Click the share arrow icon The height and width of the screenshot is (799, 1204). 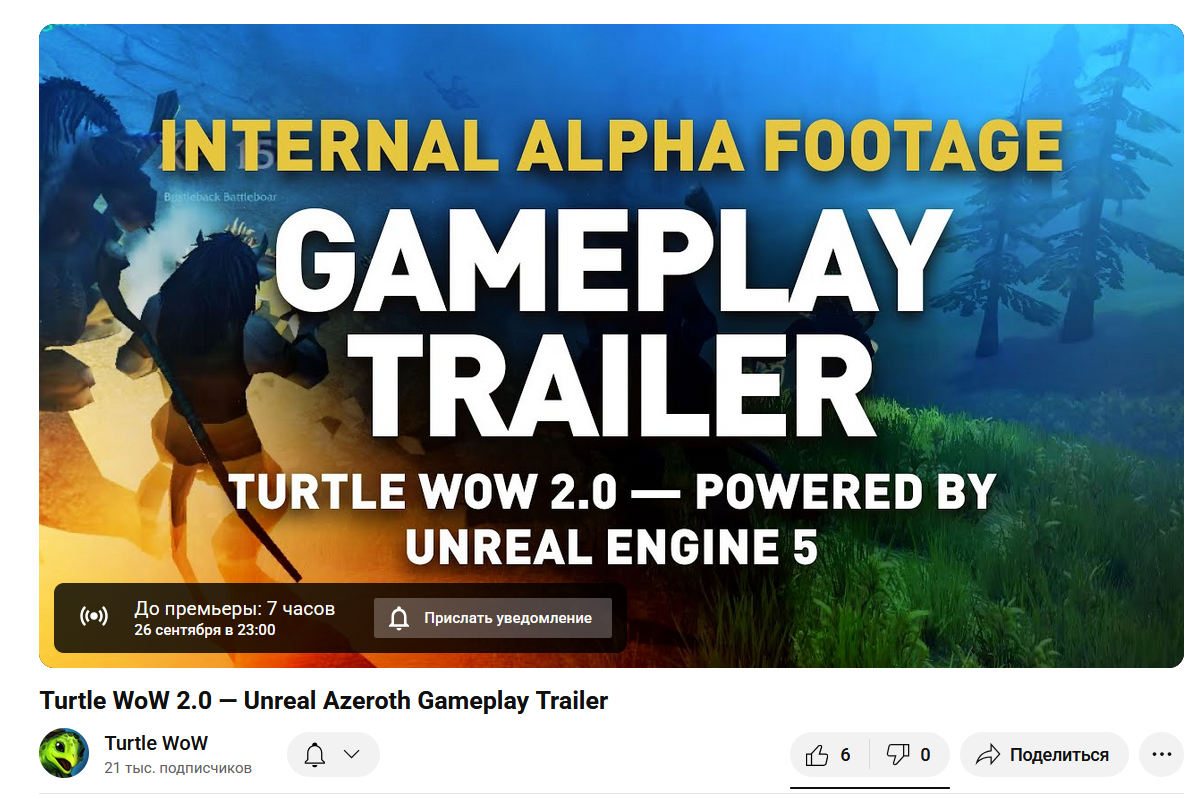pos(988,755)
